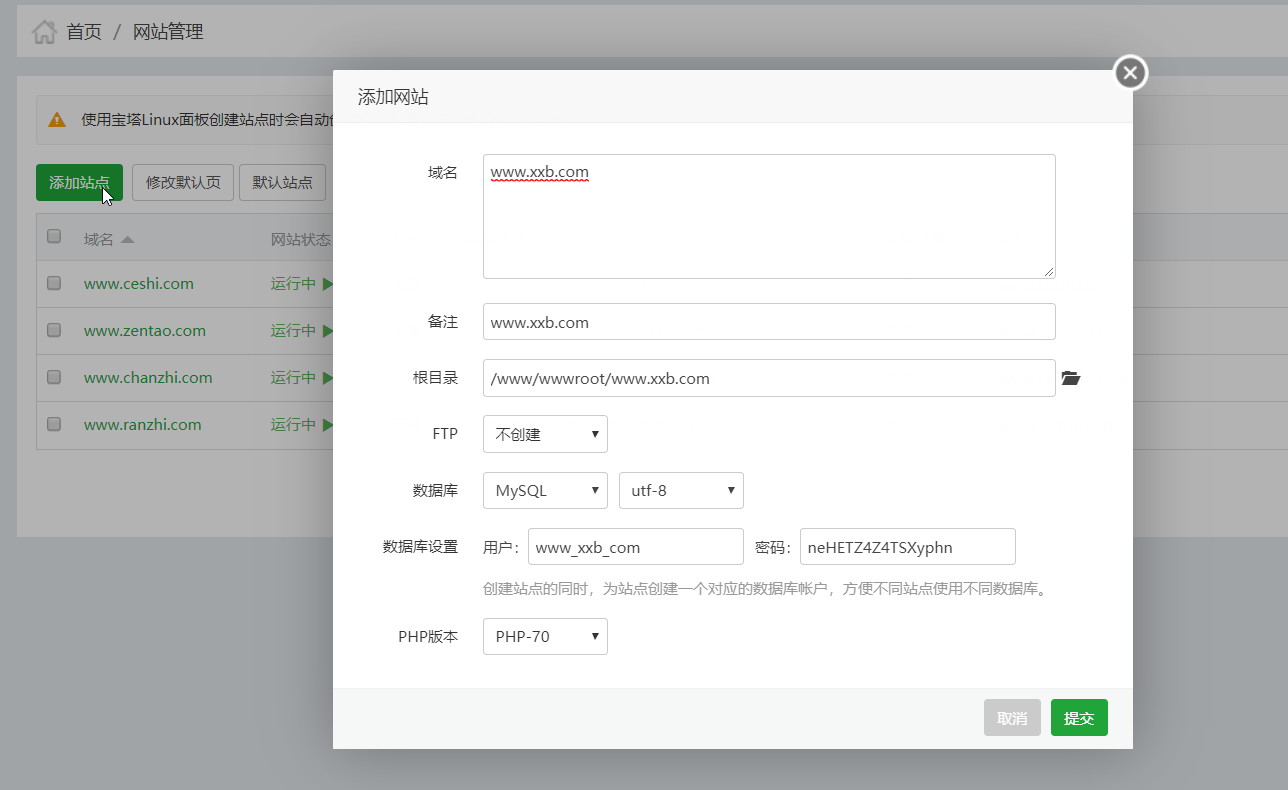The image size is (1288, 790).
Task: Open folder browser for root directory
Action: [1071, 378]
